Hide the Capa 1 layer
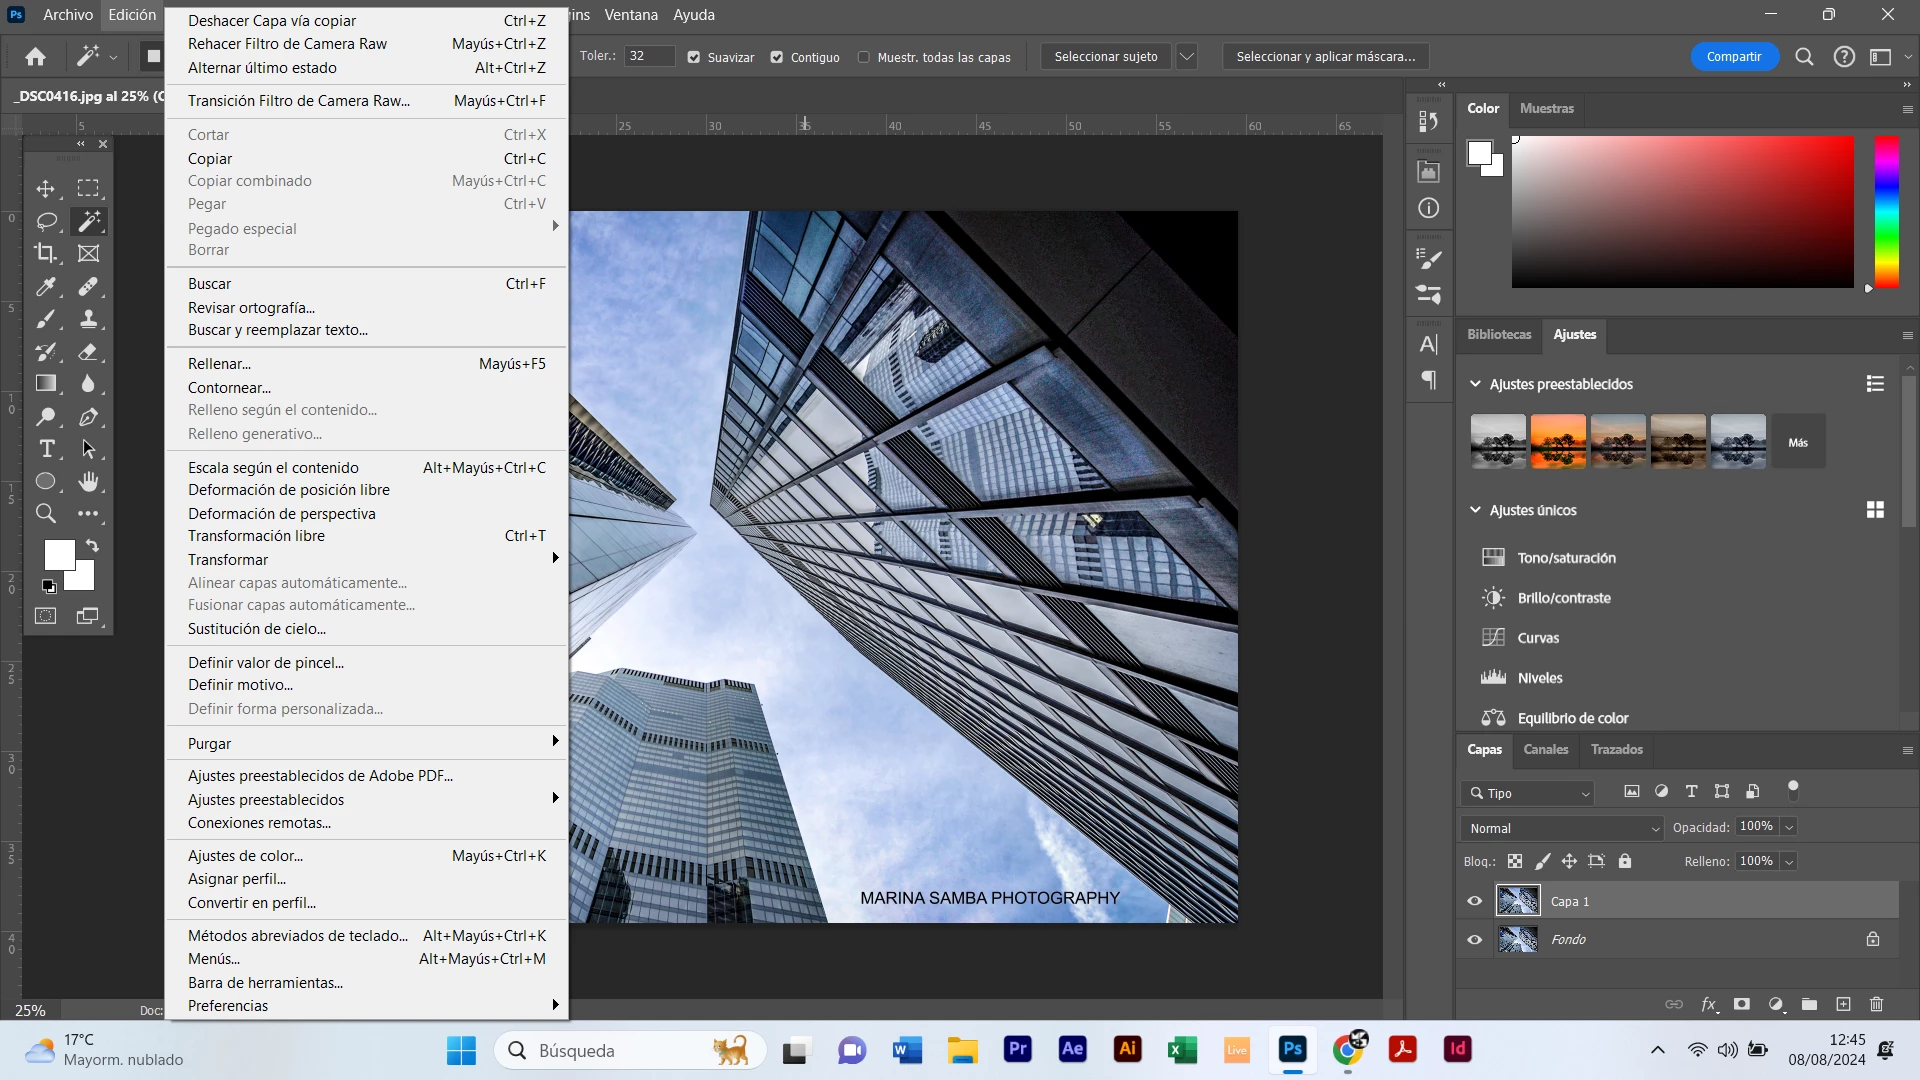Viewport: 1920px width, 1080px height. pyautogui.click(x=1474, y=901)
